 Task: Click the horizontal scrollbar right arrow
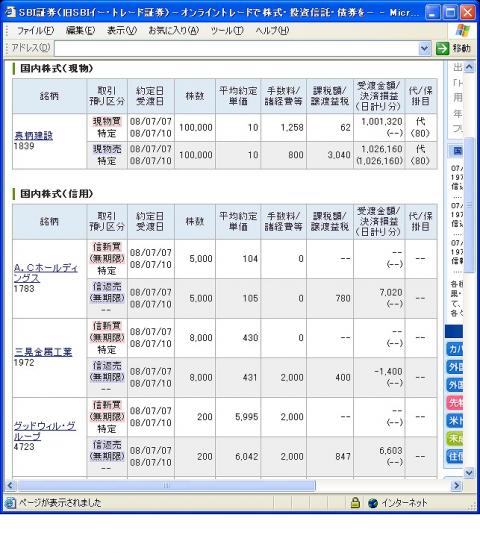coord(456,486)
